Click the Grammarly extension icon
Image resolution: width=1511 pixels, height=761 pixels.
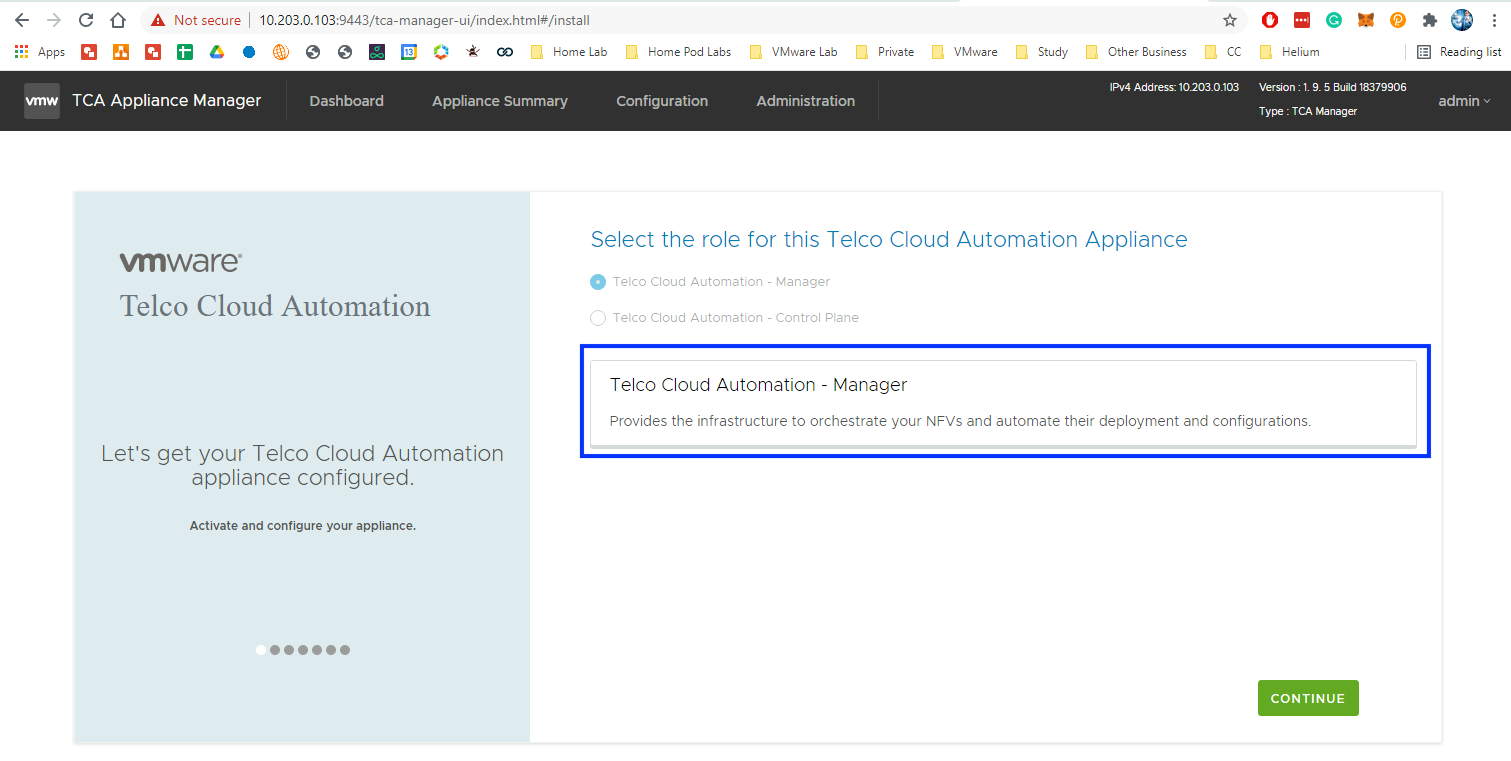point(1333,20)
